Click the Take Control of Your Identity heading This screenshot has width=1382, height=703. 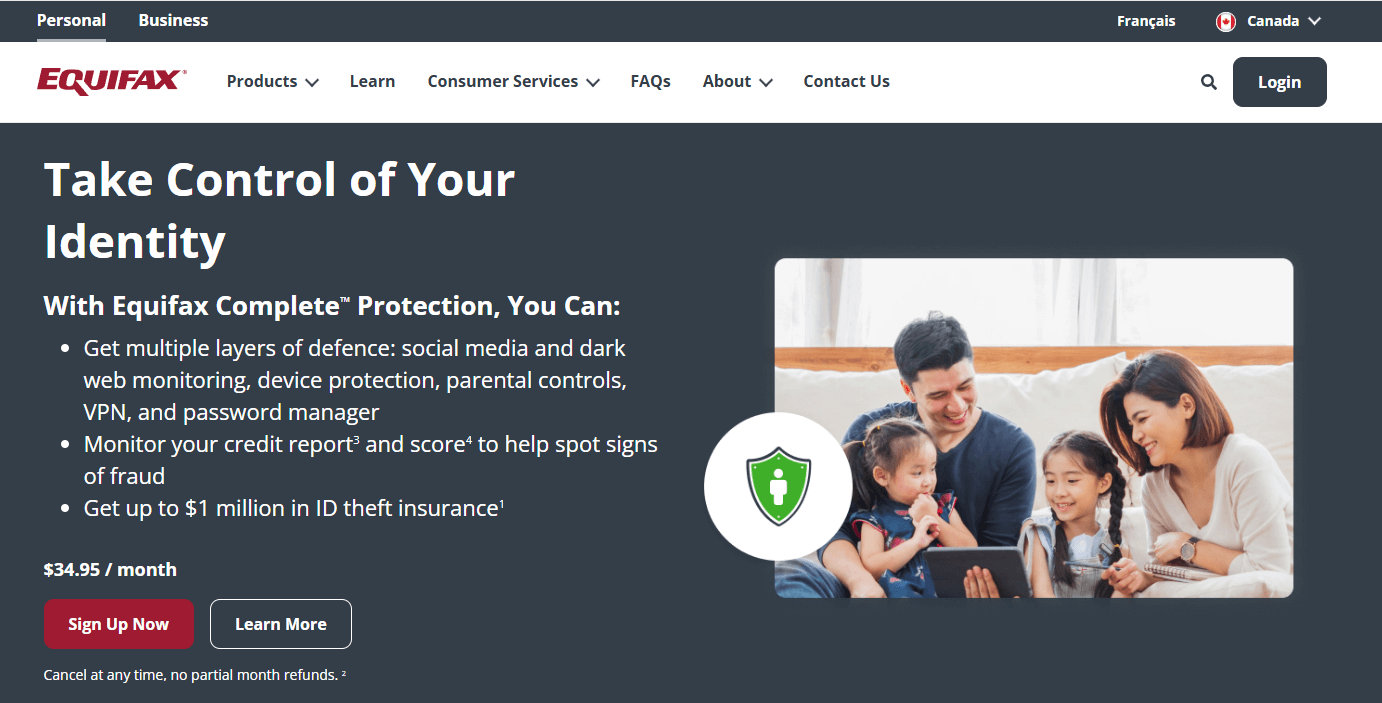point(279,210)
